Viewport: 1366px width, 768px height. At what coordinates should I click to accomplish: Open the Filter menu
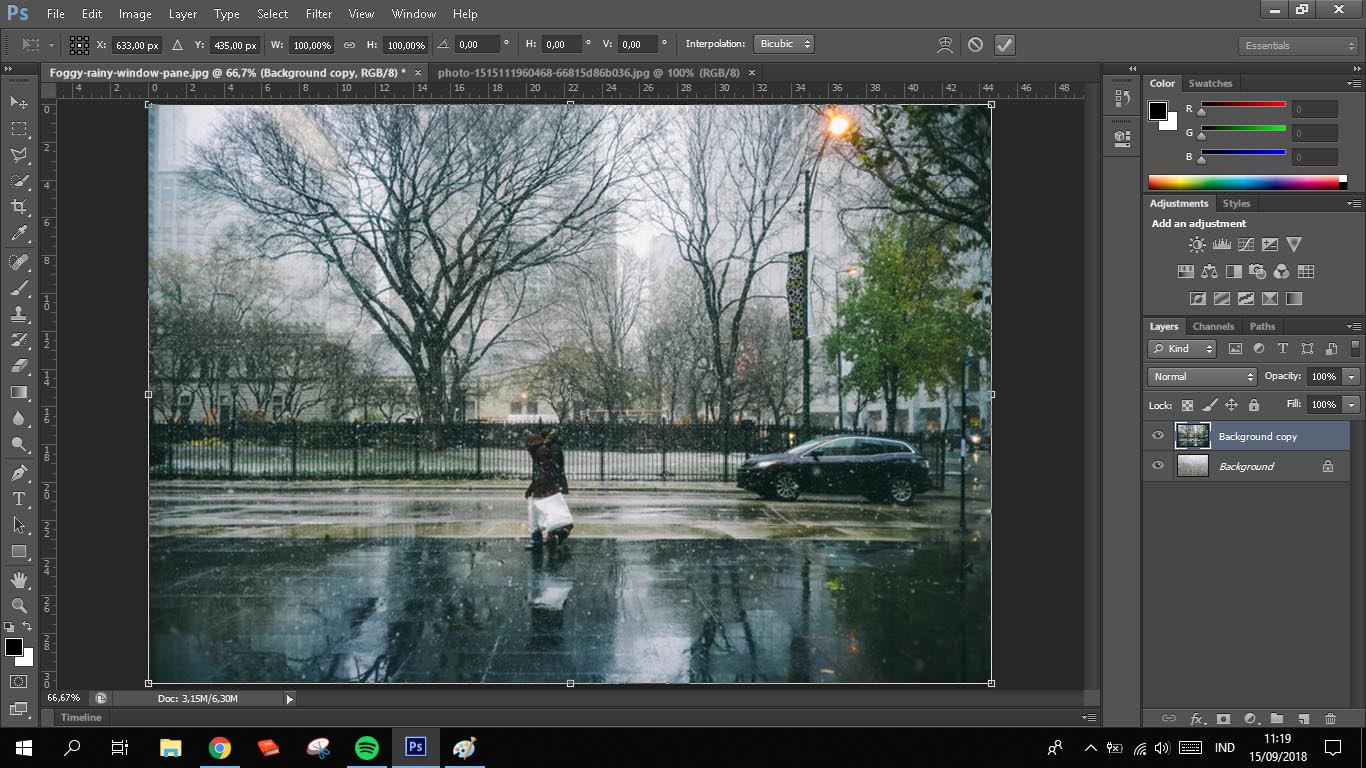[x=319, y=14]
